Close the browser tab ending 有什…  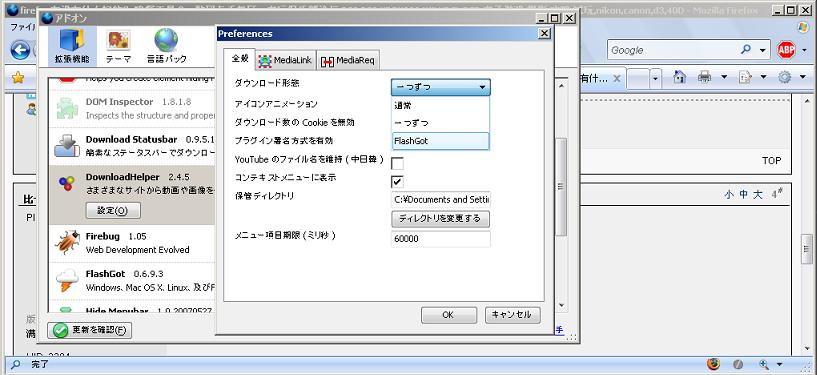click(x=616, y=79)
